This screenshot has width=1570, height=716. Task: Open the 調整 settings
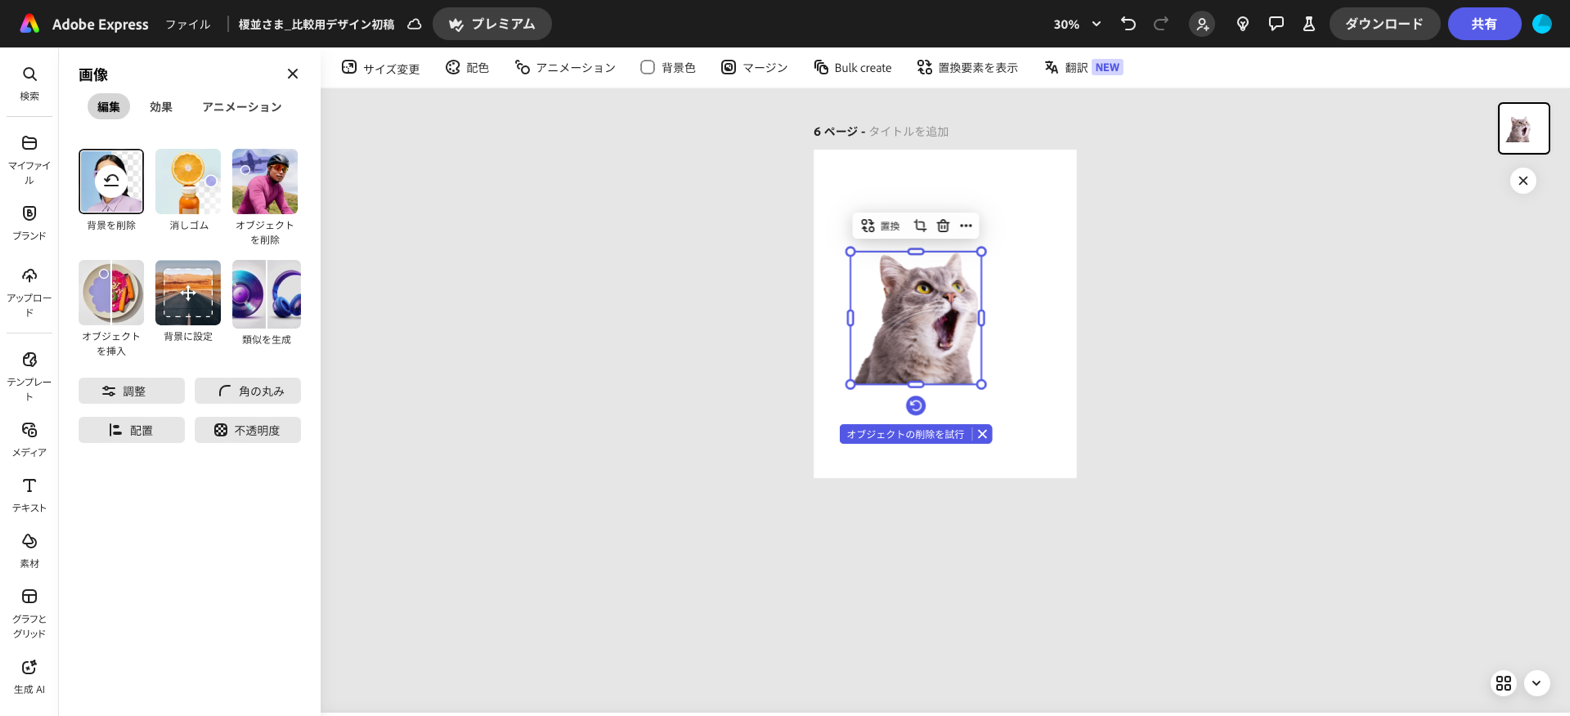(132, 391)
